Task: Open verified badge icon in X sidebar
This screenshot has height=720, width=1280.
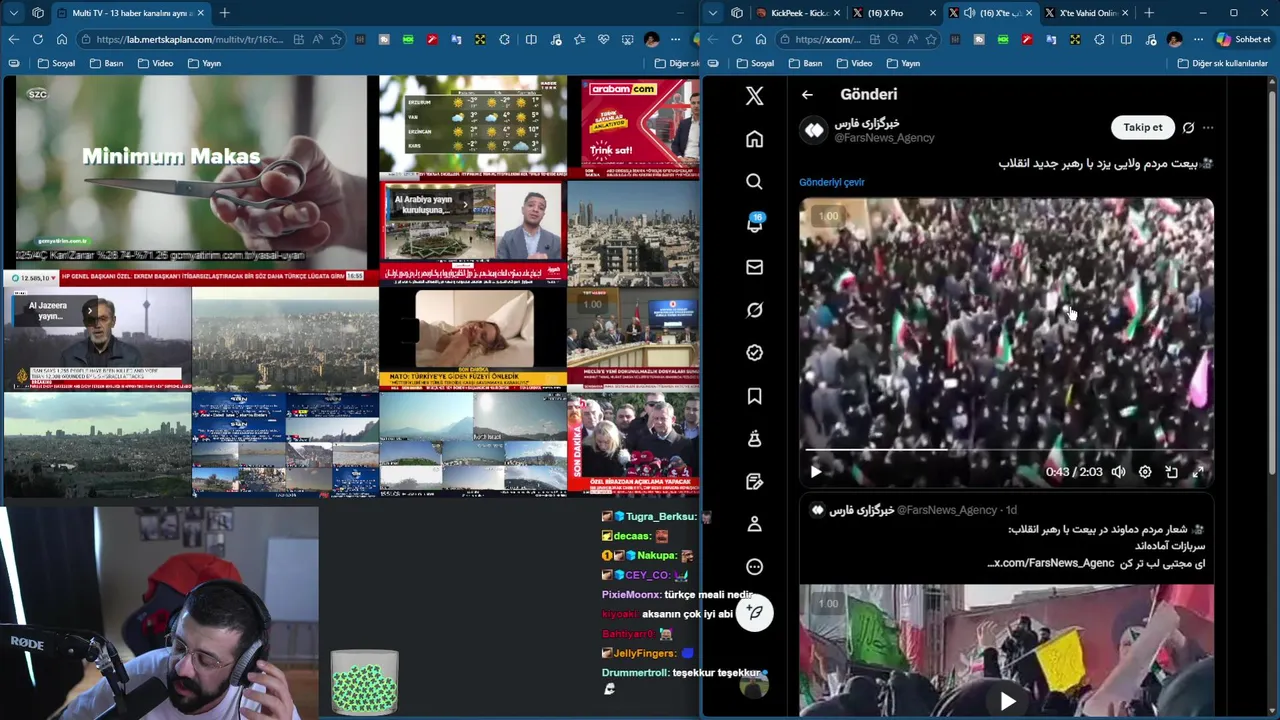Action: click(x=754, y=352)
